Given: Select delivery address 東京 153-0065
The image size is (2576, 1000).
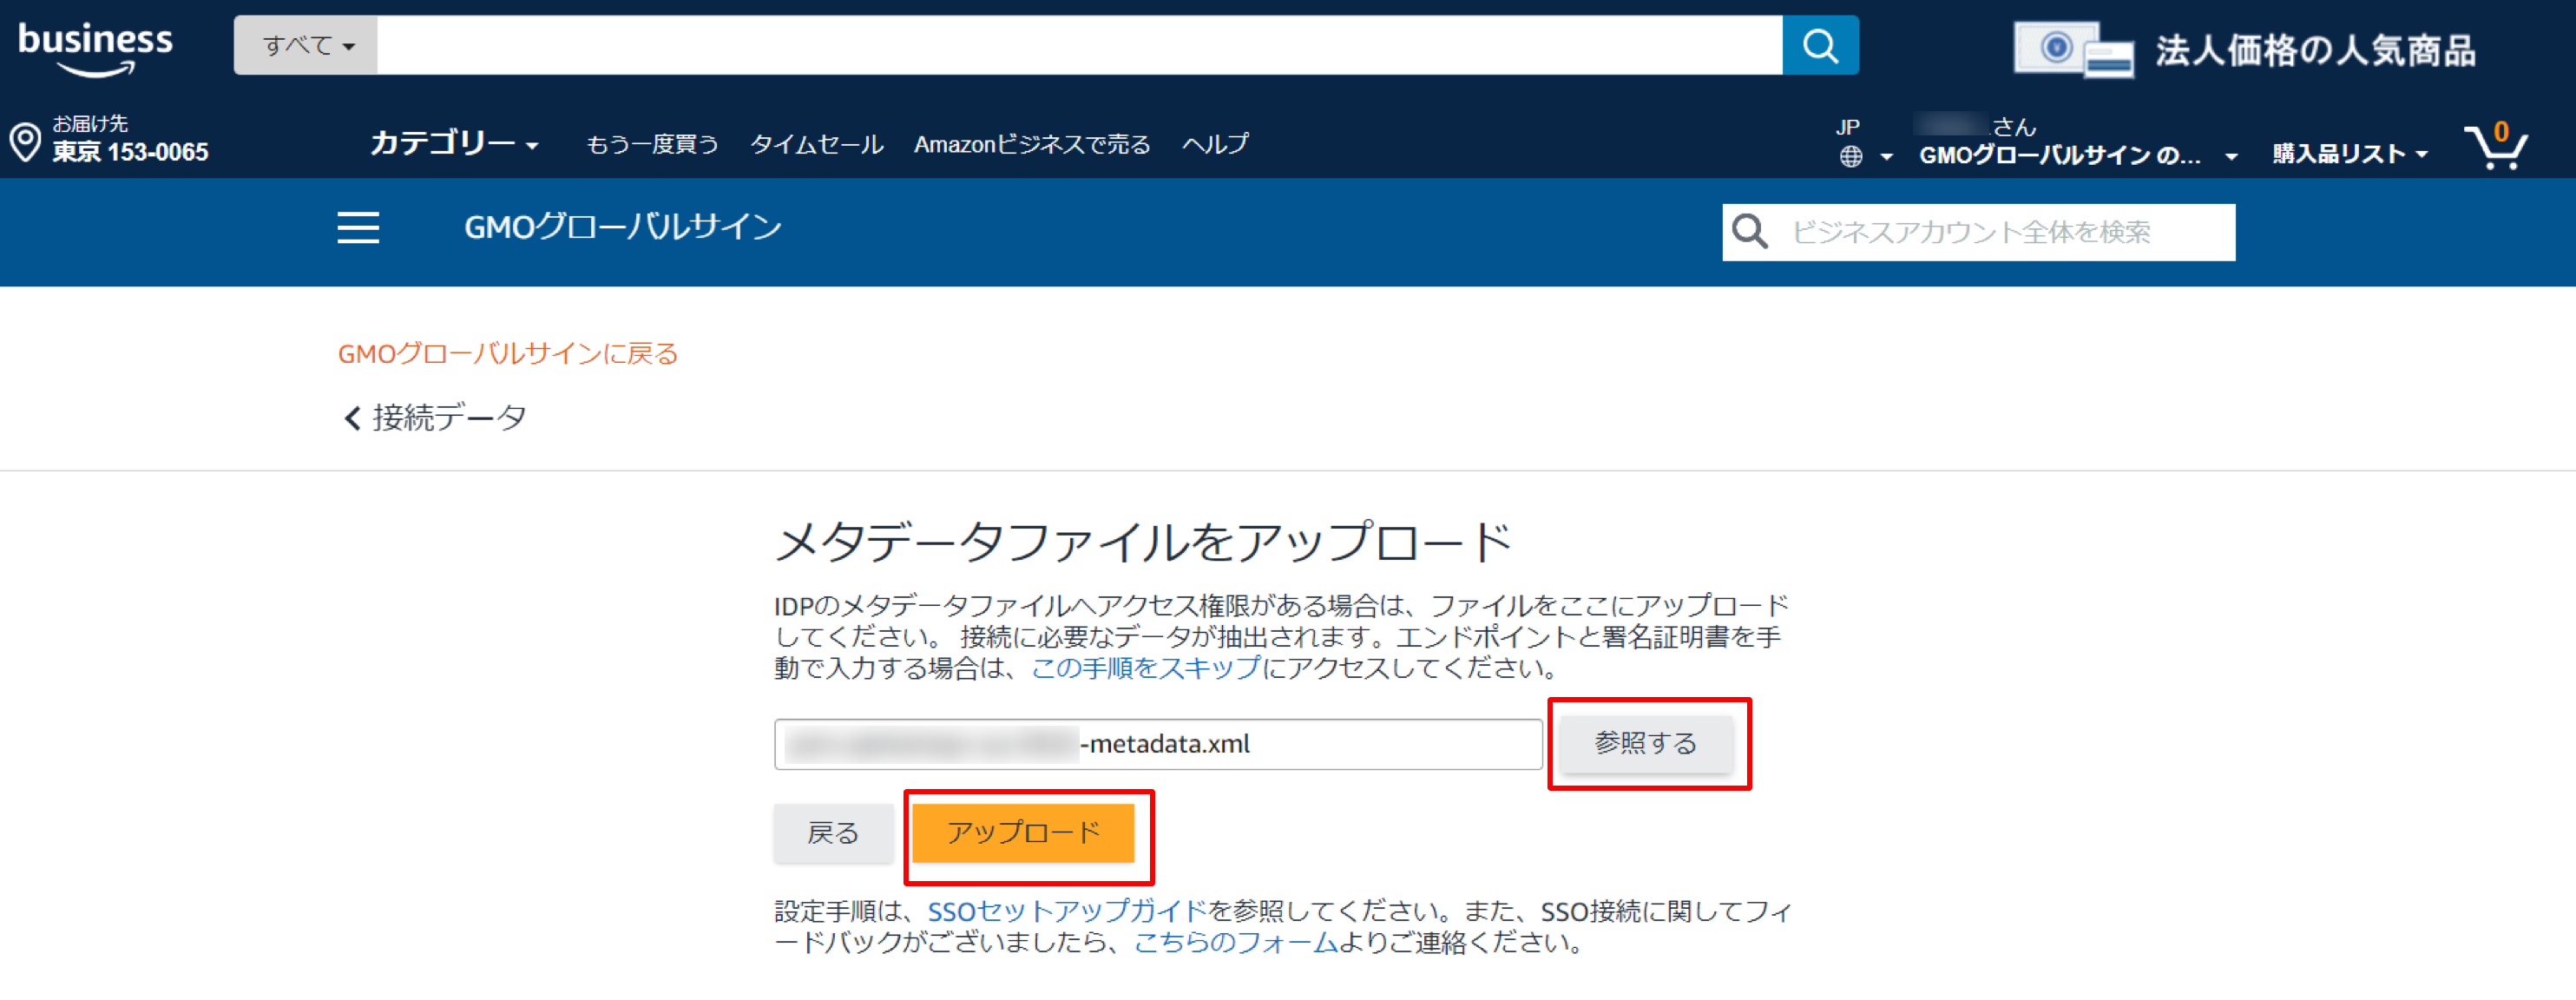Looking at the screenshot, I should pos(130,152).
